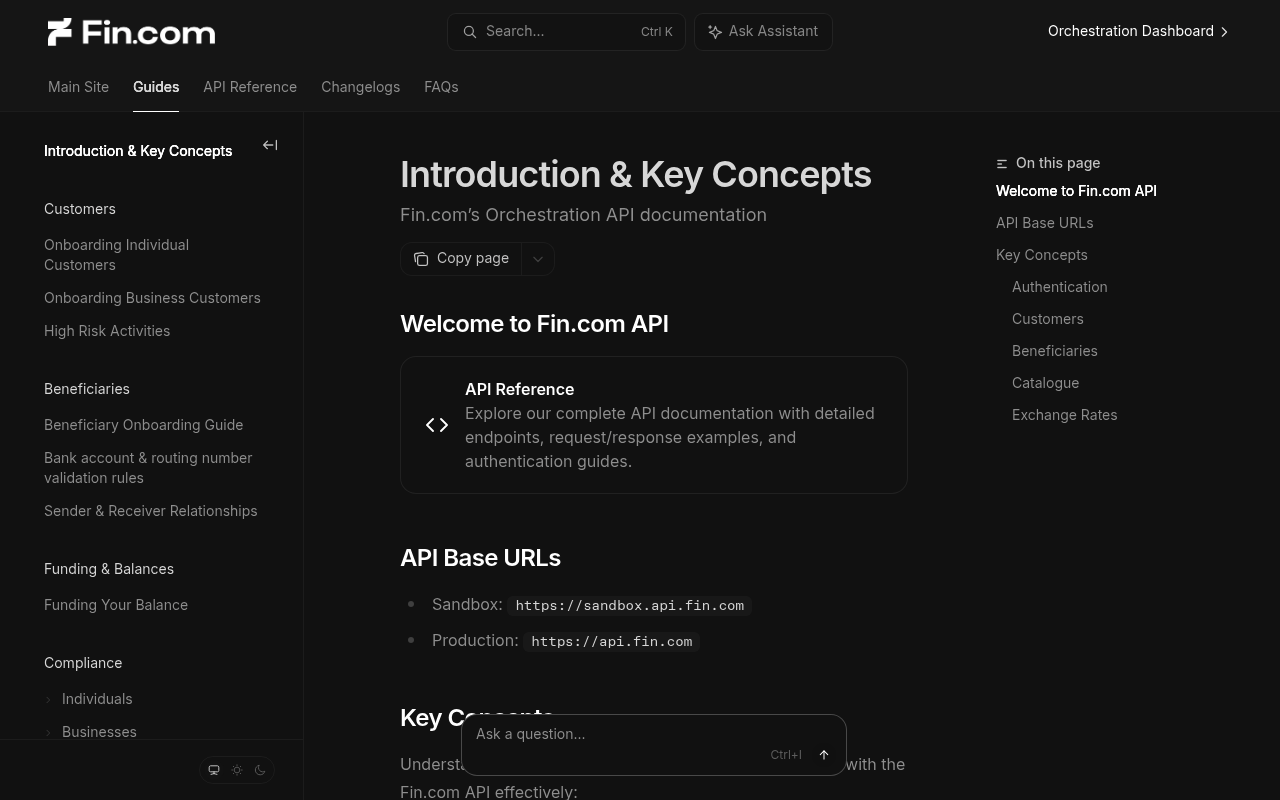Click the Compliance sidebar heading
Viewport: 1280px width, 800px height.
pyautogui.click(x=83, y=663)
